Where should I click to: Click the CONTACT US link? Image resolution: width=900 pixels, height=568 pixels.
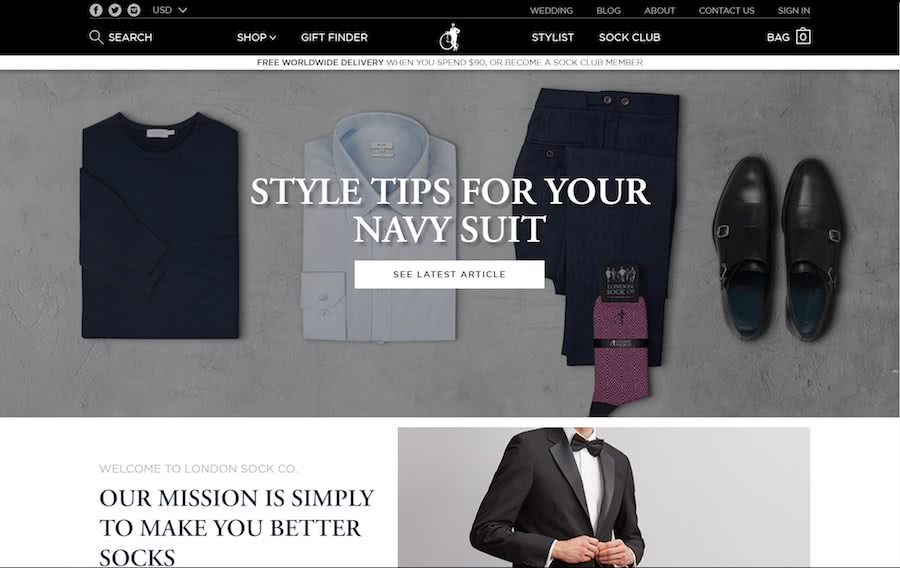pyautogui.click(x=726, y=10)
